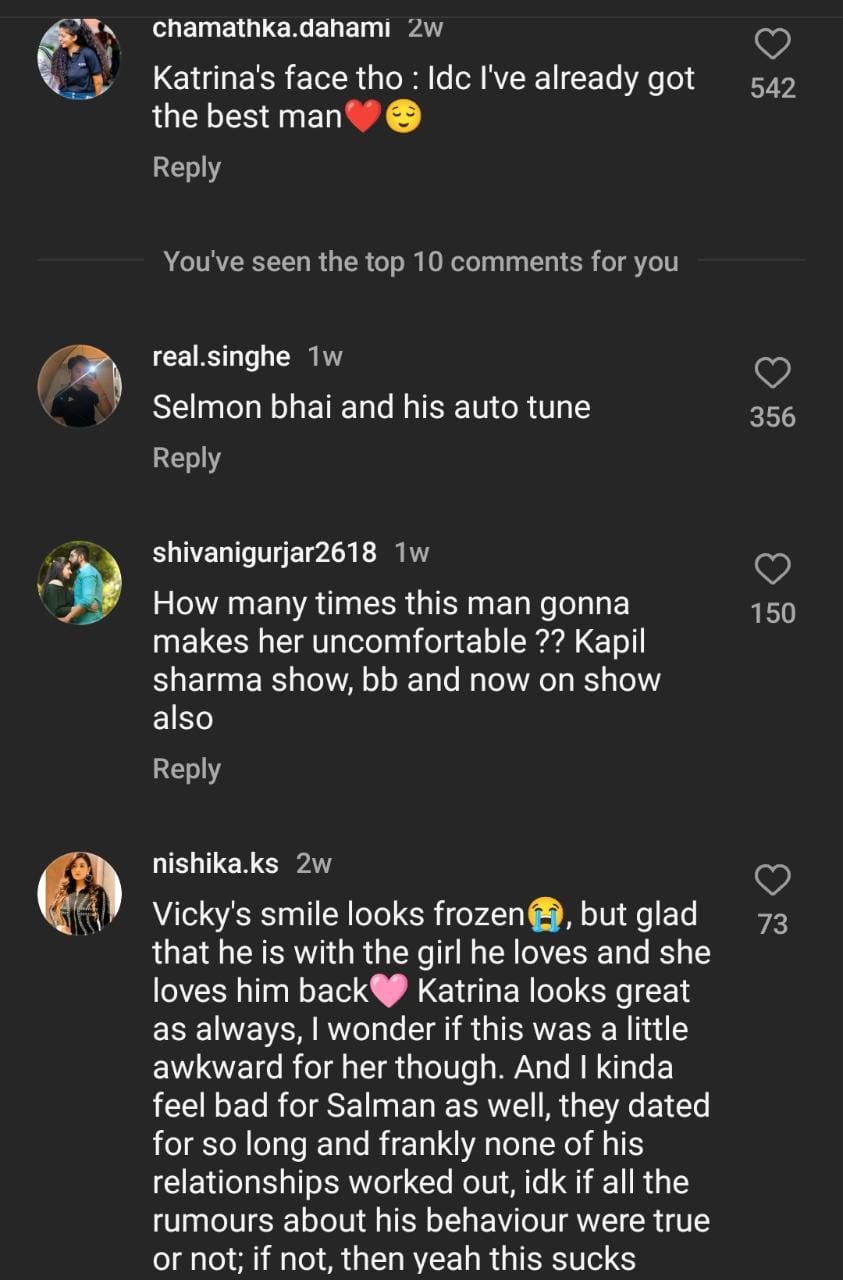View the 356 likes on real.singhe's comment
Screen dimensions: 843x1280
pos(772,417)
